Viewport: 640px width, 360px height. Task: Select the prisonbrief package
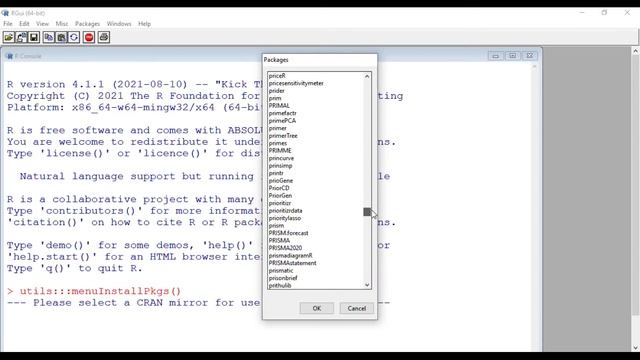coord(283,278)
